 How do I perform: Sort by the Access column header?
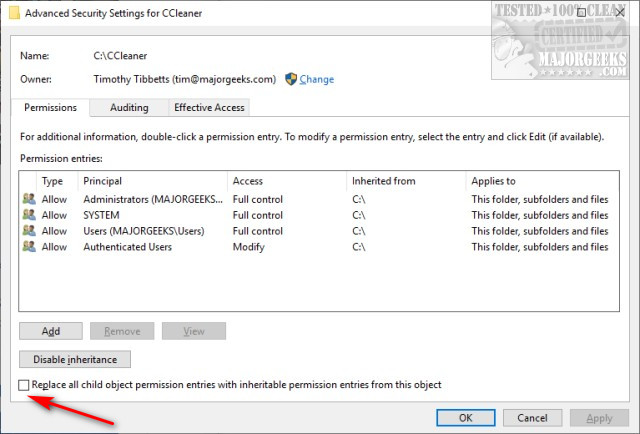(x=285, y=181)
